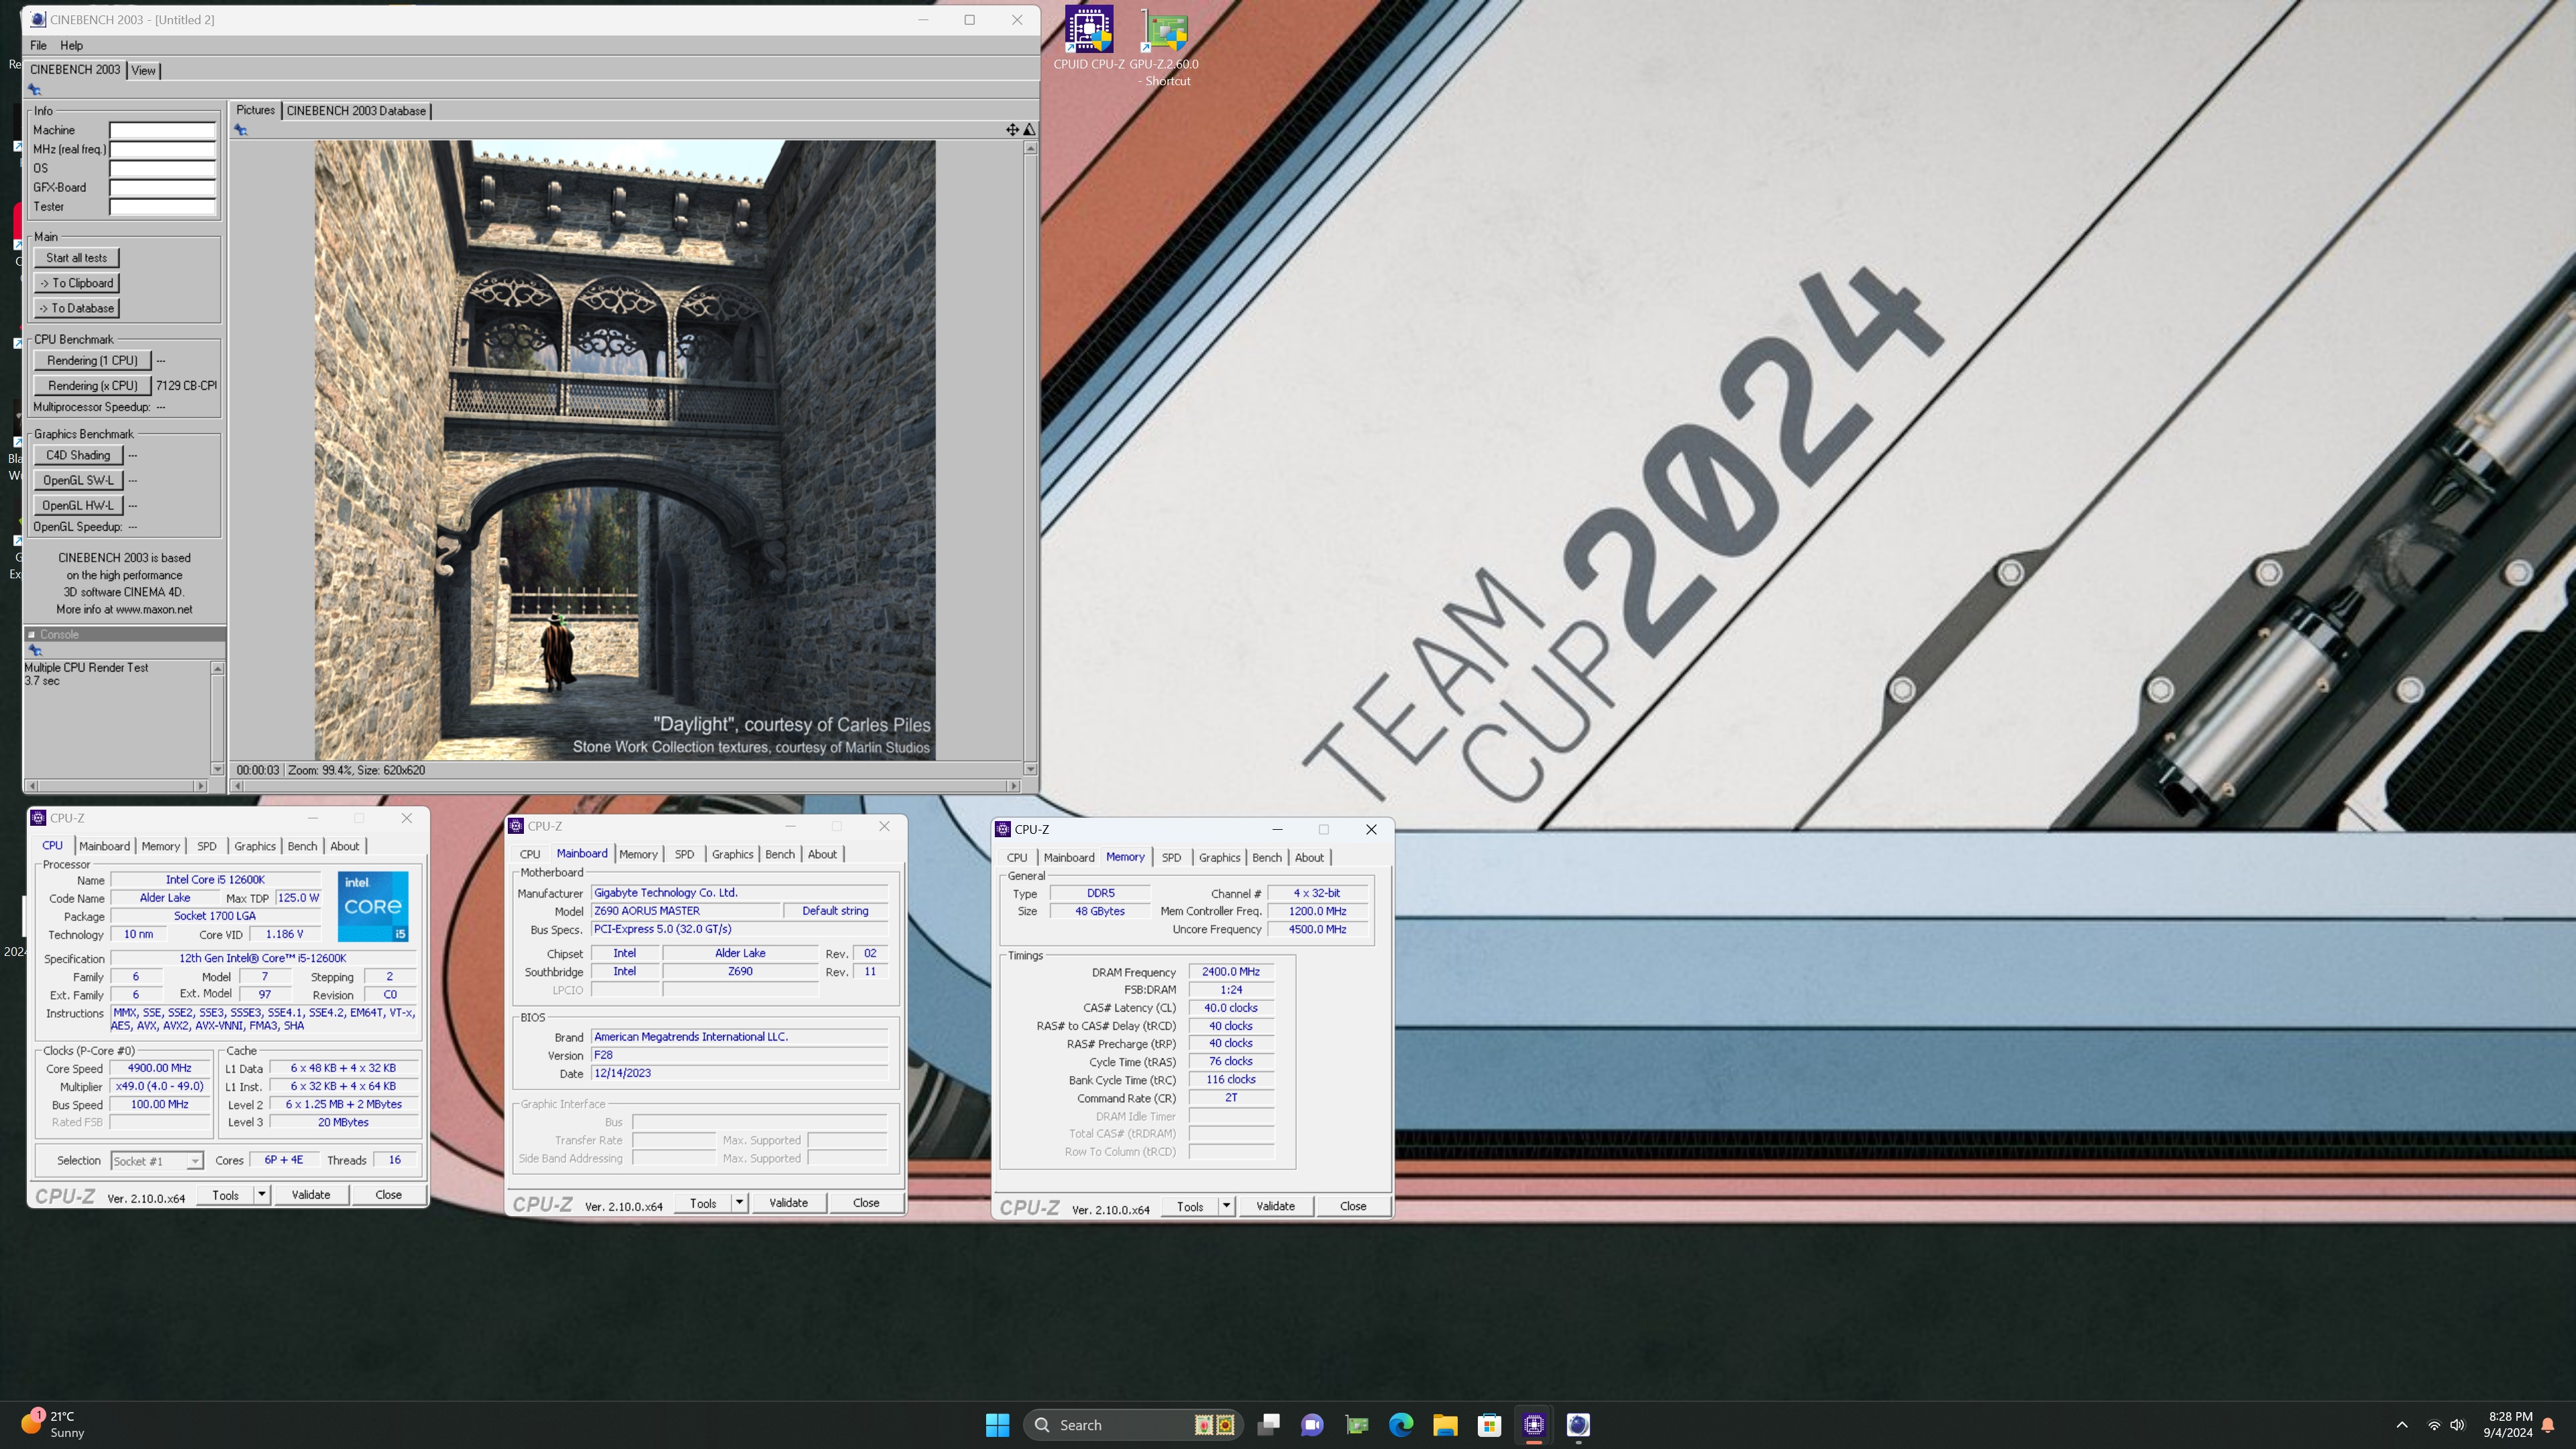The width and height of the screenshot is (2576, 1449).
Task: Click the CPU-Z icon on the taskbar
Action: (1534, 1425)
